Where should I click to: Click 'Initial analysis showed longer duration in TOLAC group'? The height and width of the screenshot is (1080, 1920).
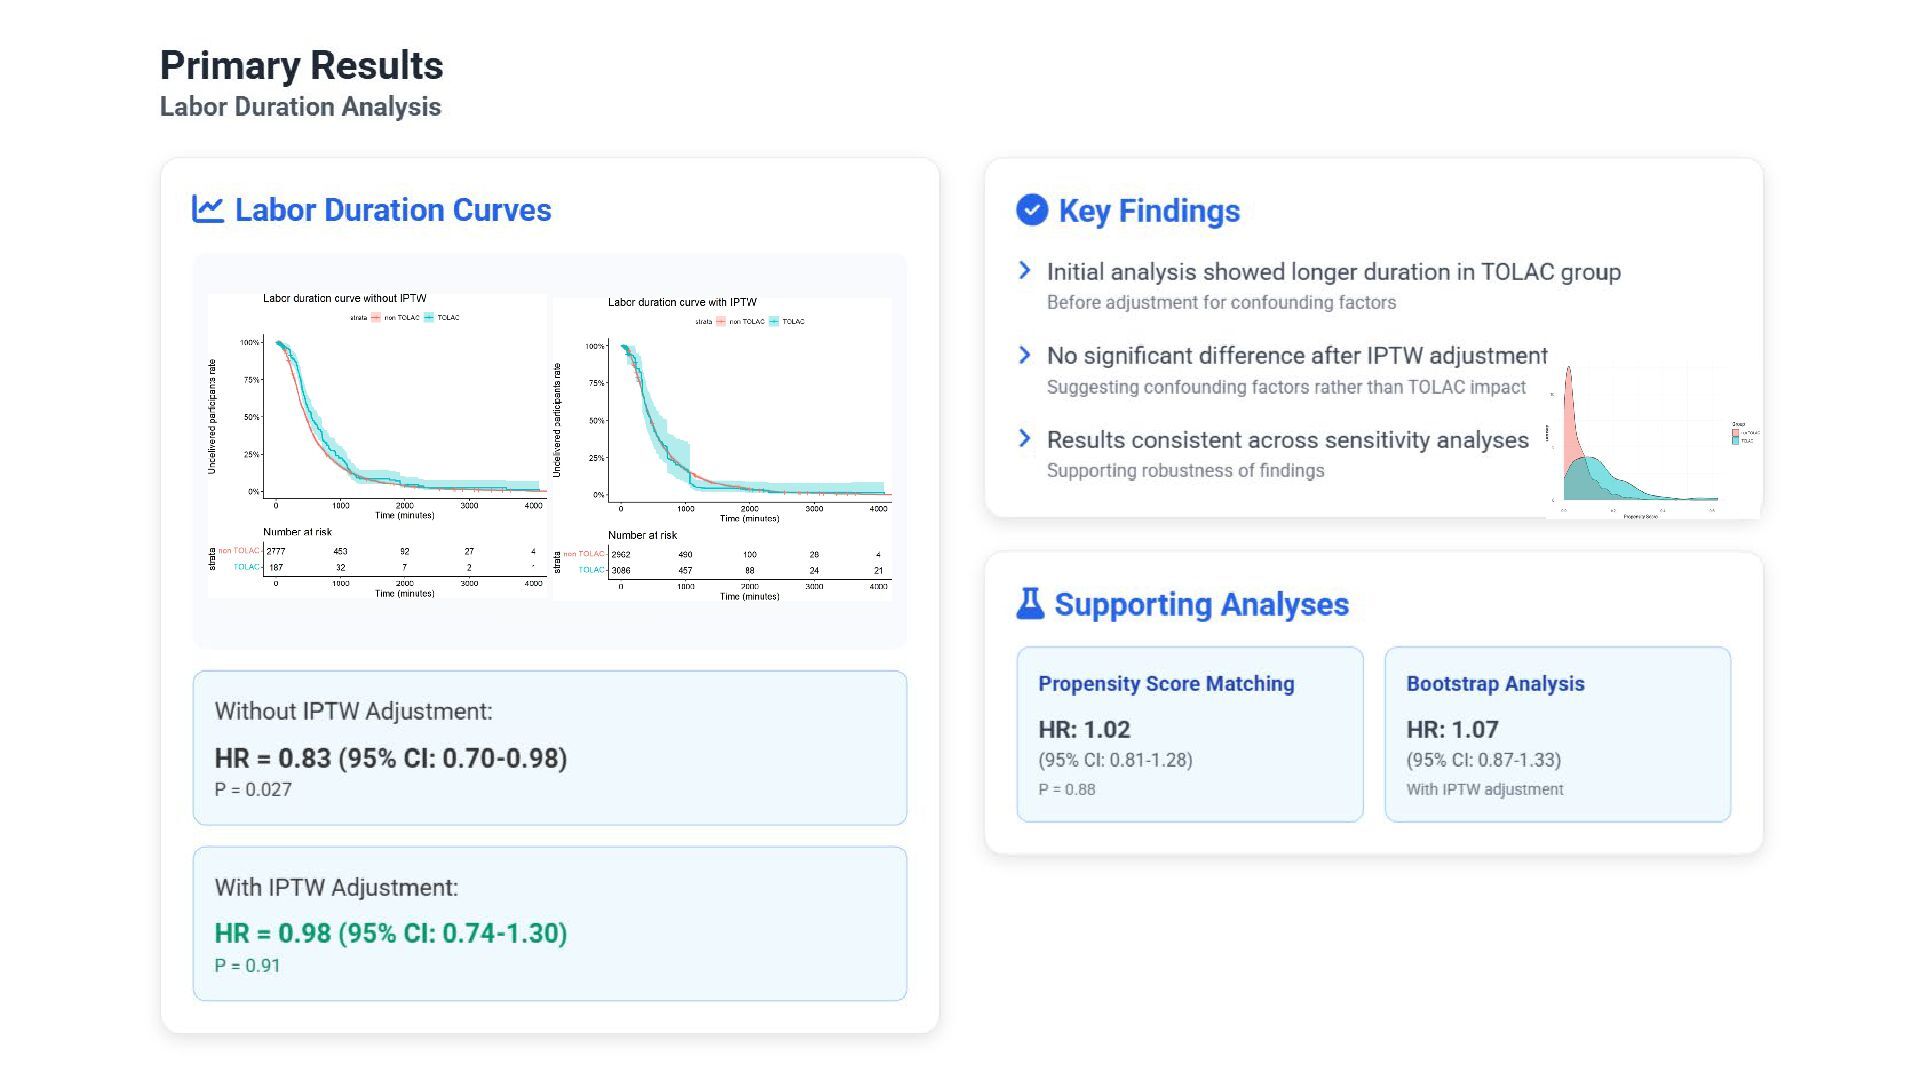click(1334, 272)
